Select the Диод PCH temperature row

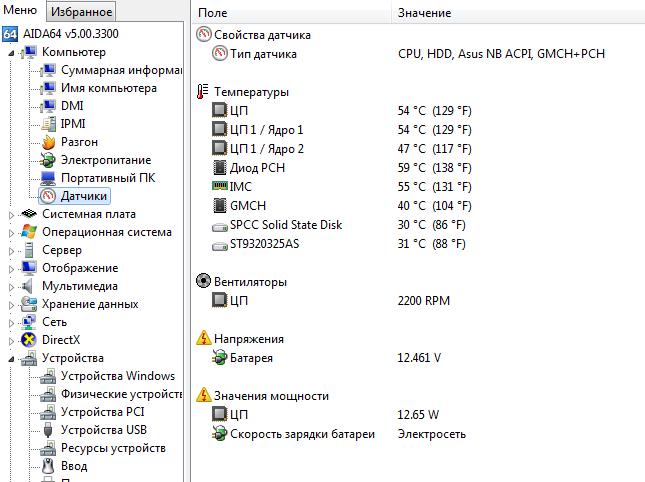[x=257, y=168]
